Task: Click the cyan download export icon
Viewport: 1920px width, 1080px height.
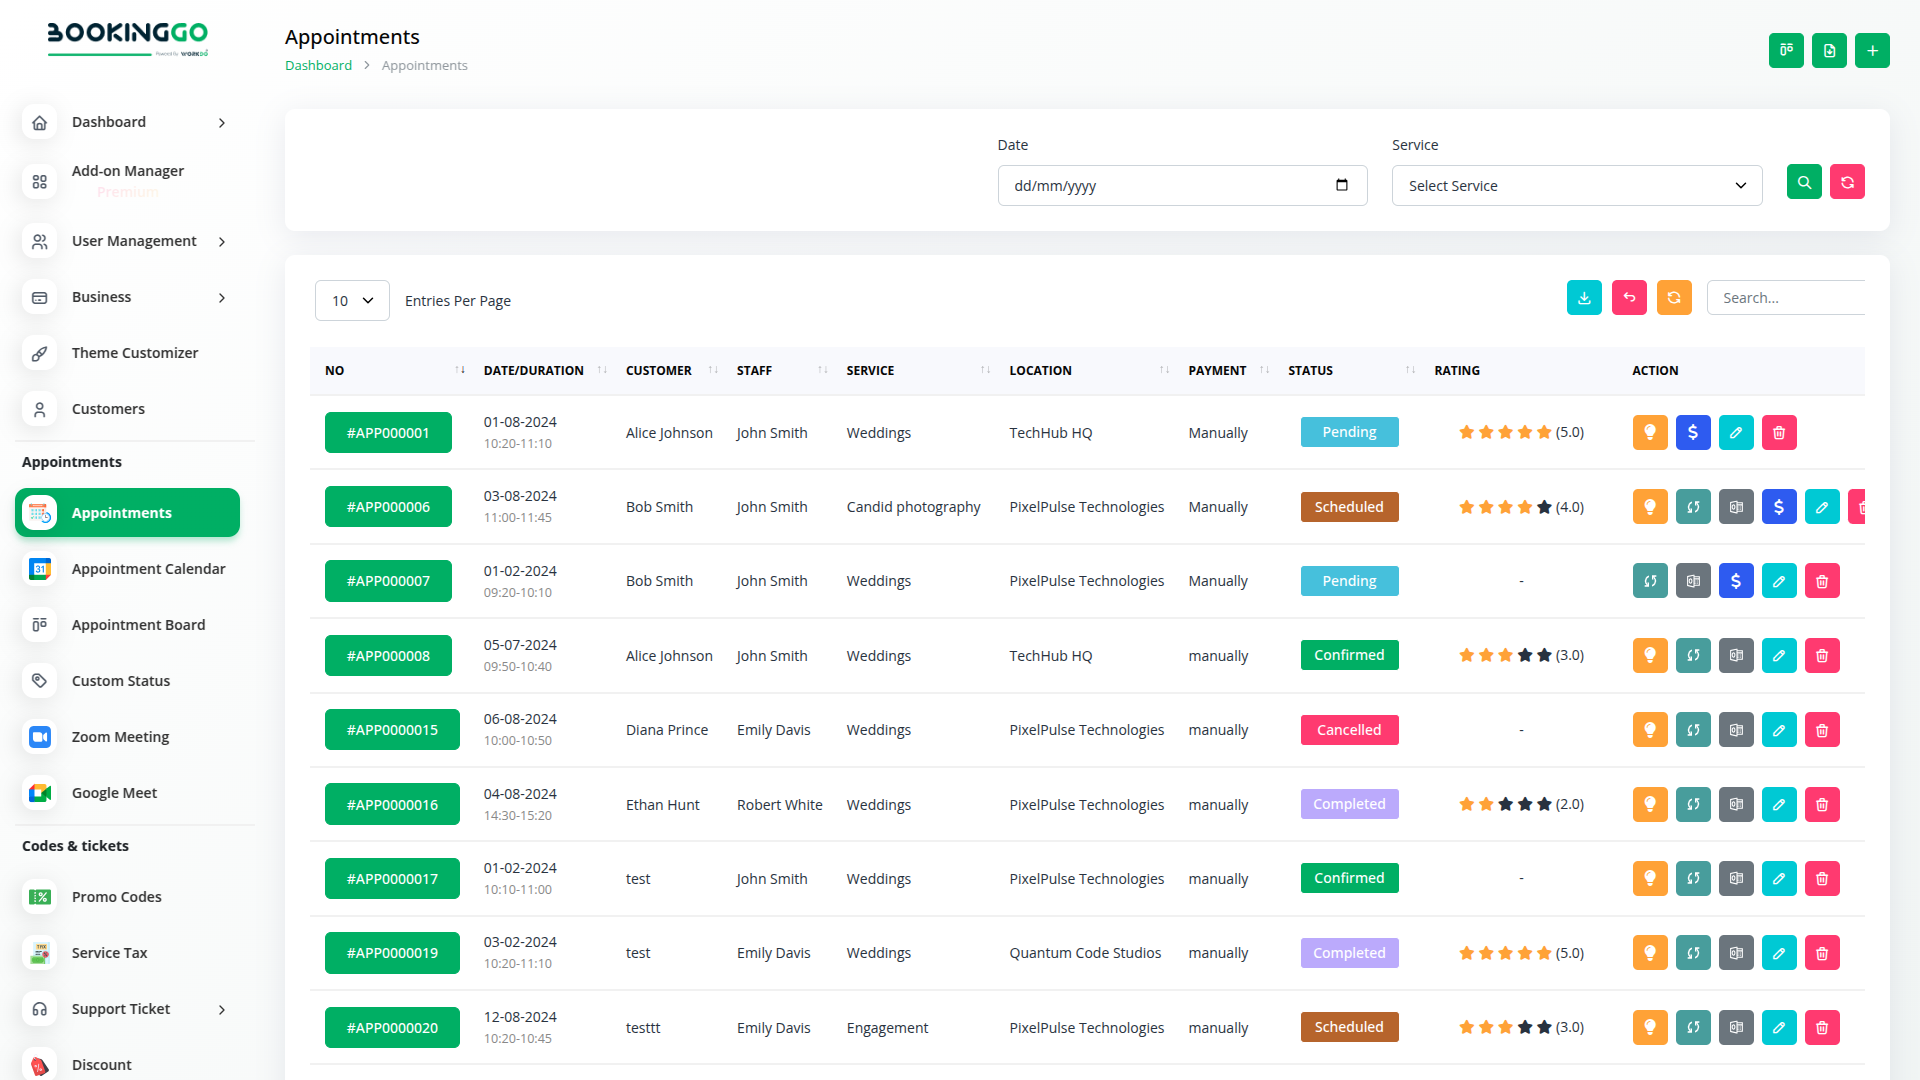Action: (1584, 298)
